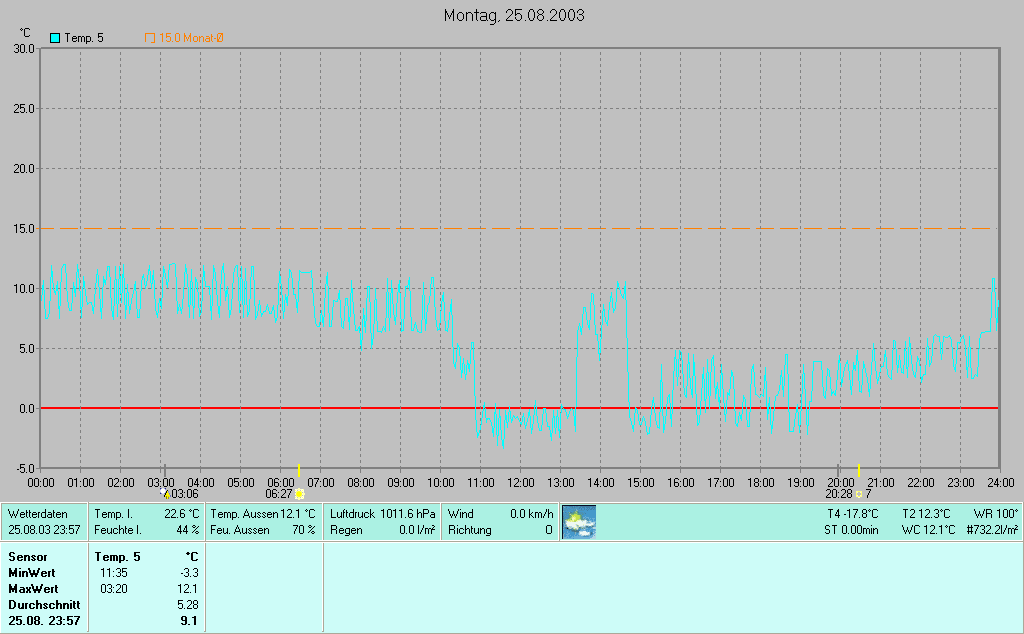The height and width of the screenshot is (634, 1024).
Task: Click the partly cloudy weather forecast icon
Action: (579, 521)
